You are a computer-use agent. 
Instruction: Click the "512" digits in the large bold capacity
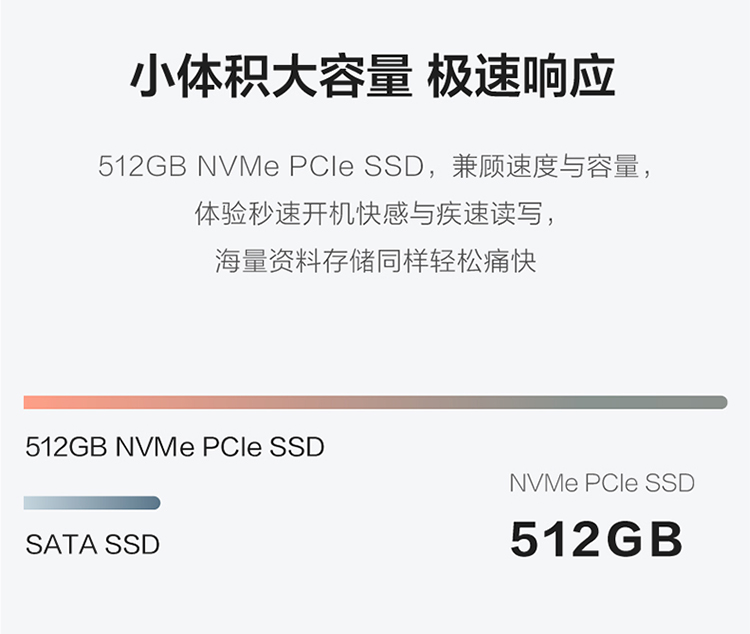click(x=554, y=539)
